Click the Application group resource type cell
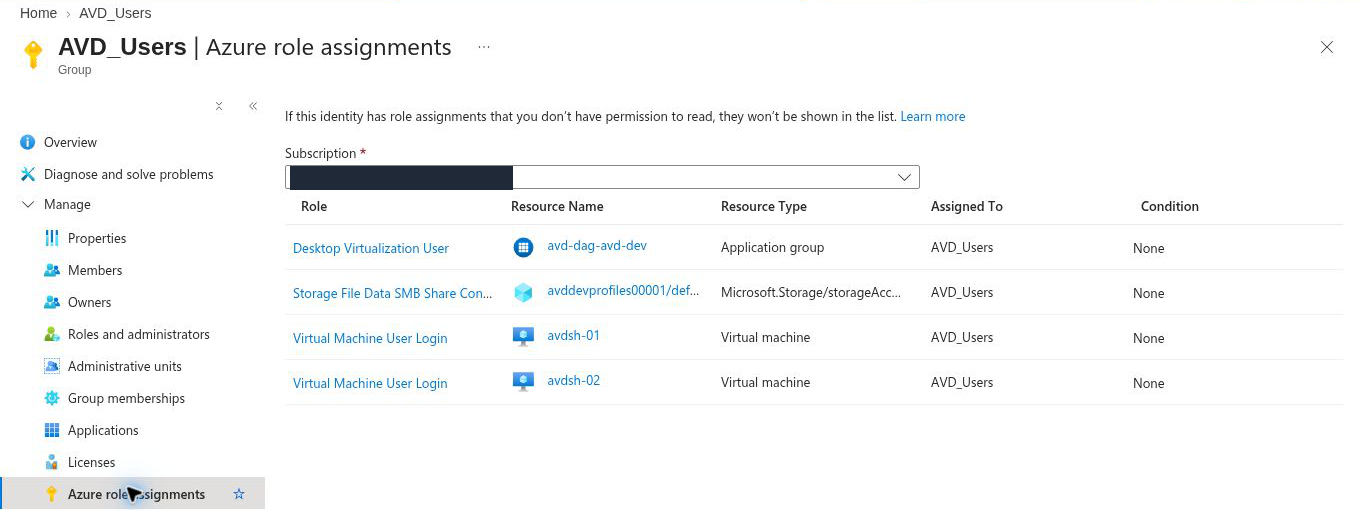Screen dimensions: 1363x510 773,247
